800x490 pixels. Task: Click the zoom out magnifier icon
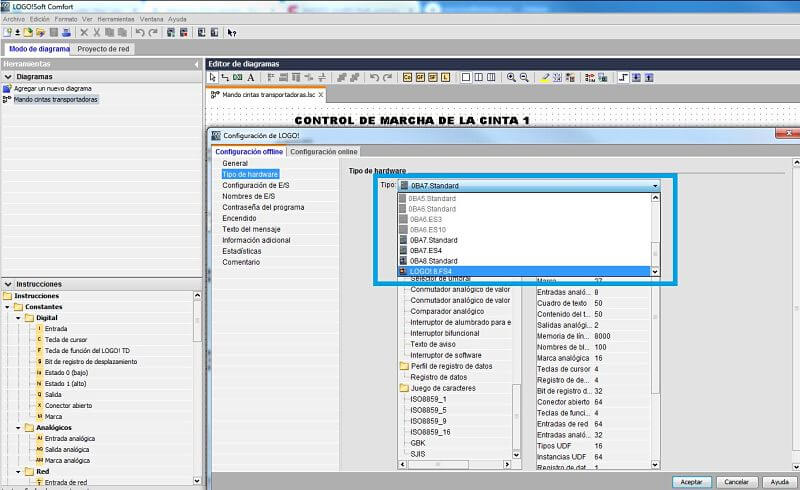(x=524, y=77)
